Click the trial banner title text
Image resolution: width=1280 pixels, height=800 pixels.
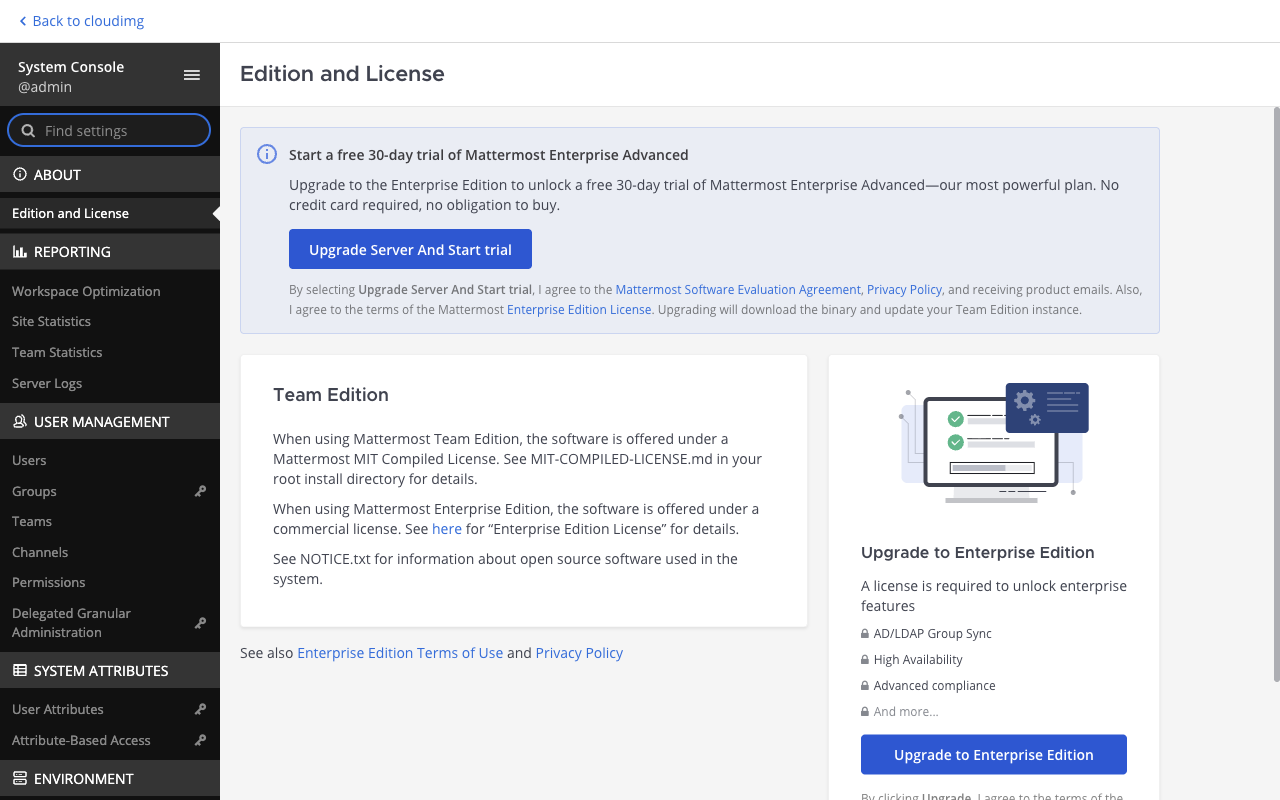489,155
